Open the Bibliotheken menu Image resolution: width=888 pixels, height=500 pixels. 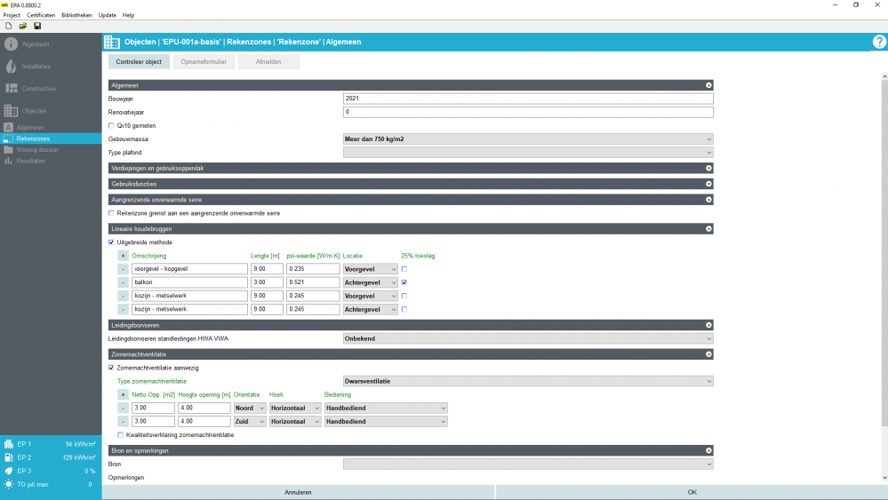tap(76, 15)
